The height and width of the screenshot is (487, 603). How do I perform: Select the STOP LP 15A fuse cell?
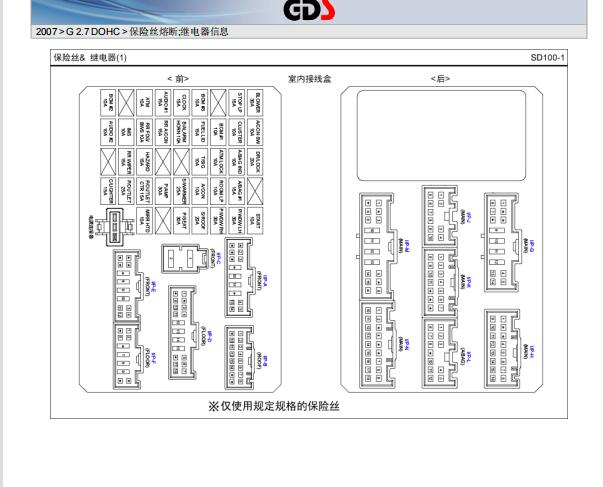click(237, 103)
